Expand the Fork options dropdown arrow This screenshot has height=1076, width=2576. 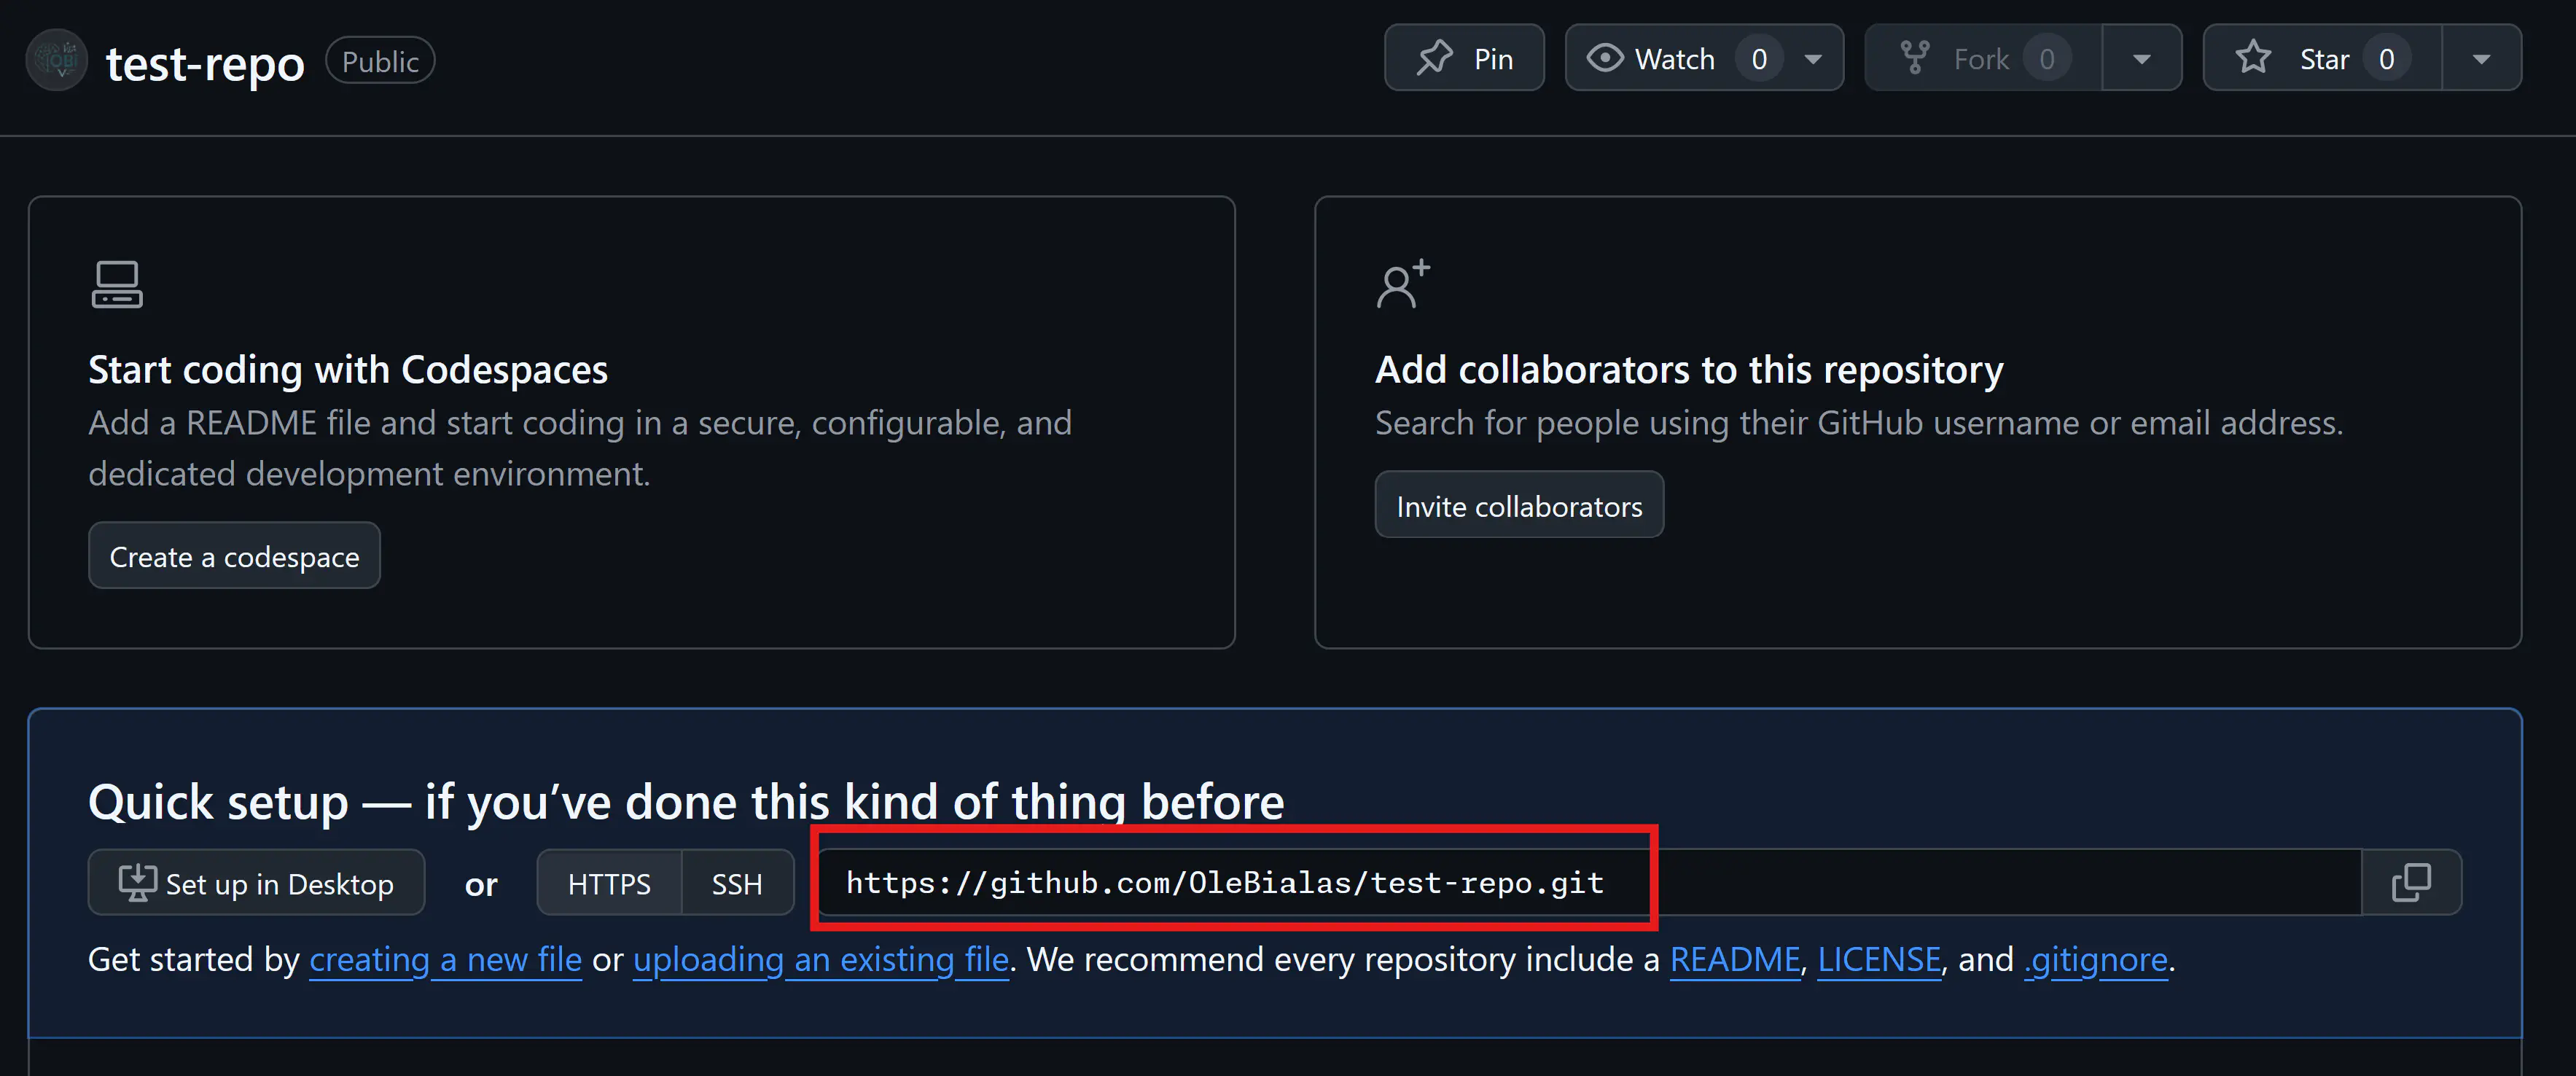(x=2141, y=59)
